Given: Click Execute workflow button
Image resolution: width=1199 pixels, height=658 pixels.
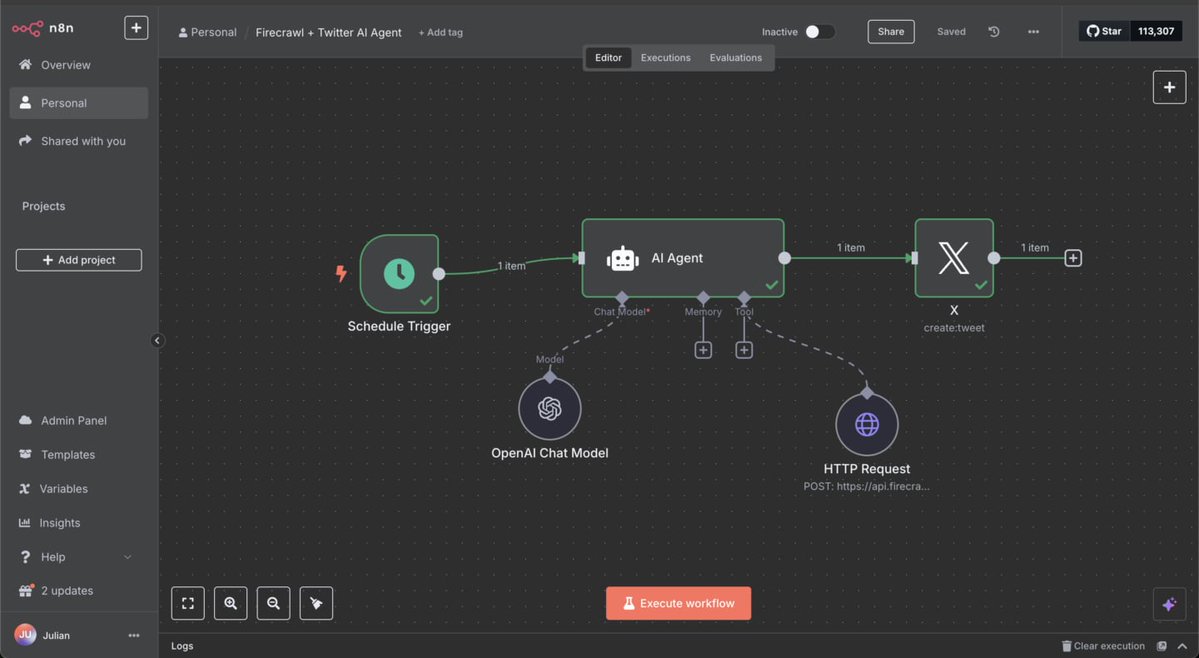Looking at the screenshot, I should coord(678,603).
